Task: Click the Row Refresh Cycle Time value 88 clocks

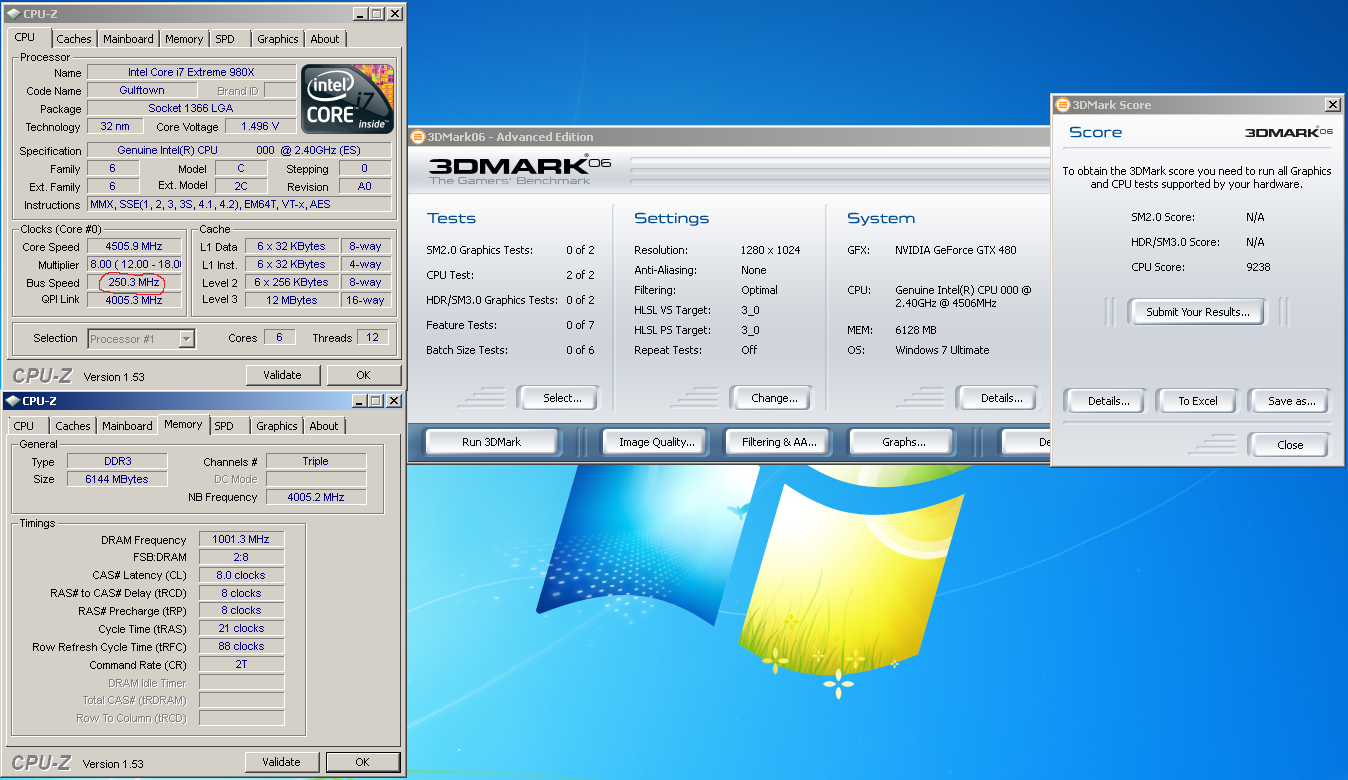Action: click(241, 646)
